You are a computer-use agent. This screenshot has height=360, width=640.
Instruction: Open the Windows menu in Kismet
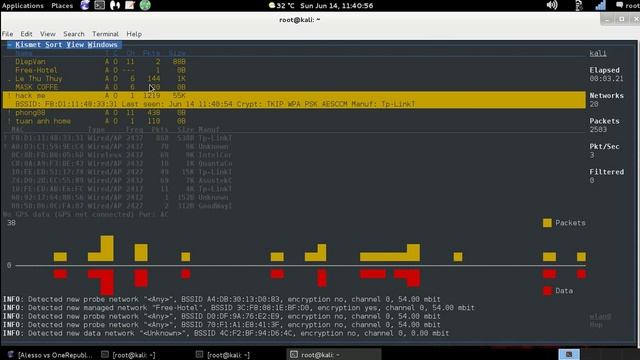[102, 44]
